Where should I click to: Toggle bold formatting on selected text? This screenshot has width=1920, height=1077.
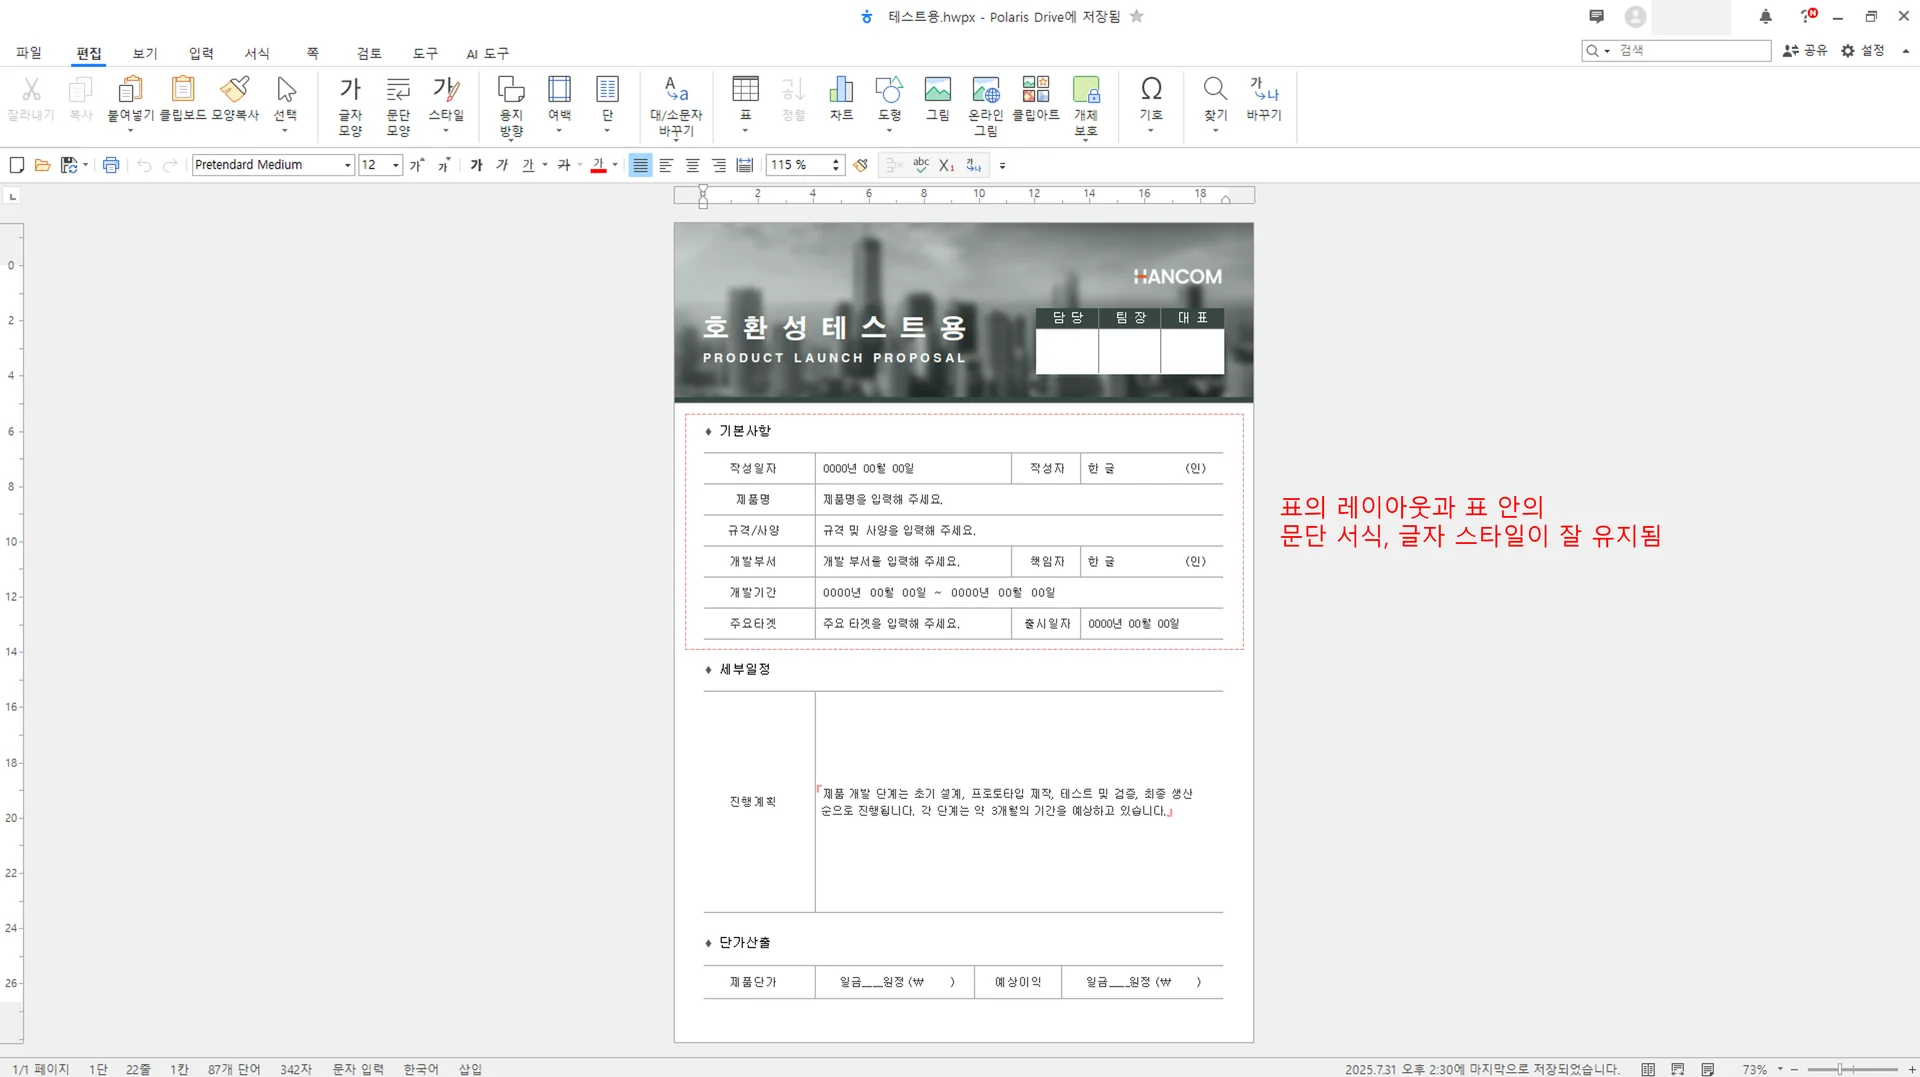477,165
